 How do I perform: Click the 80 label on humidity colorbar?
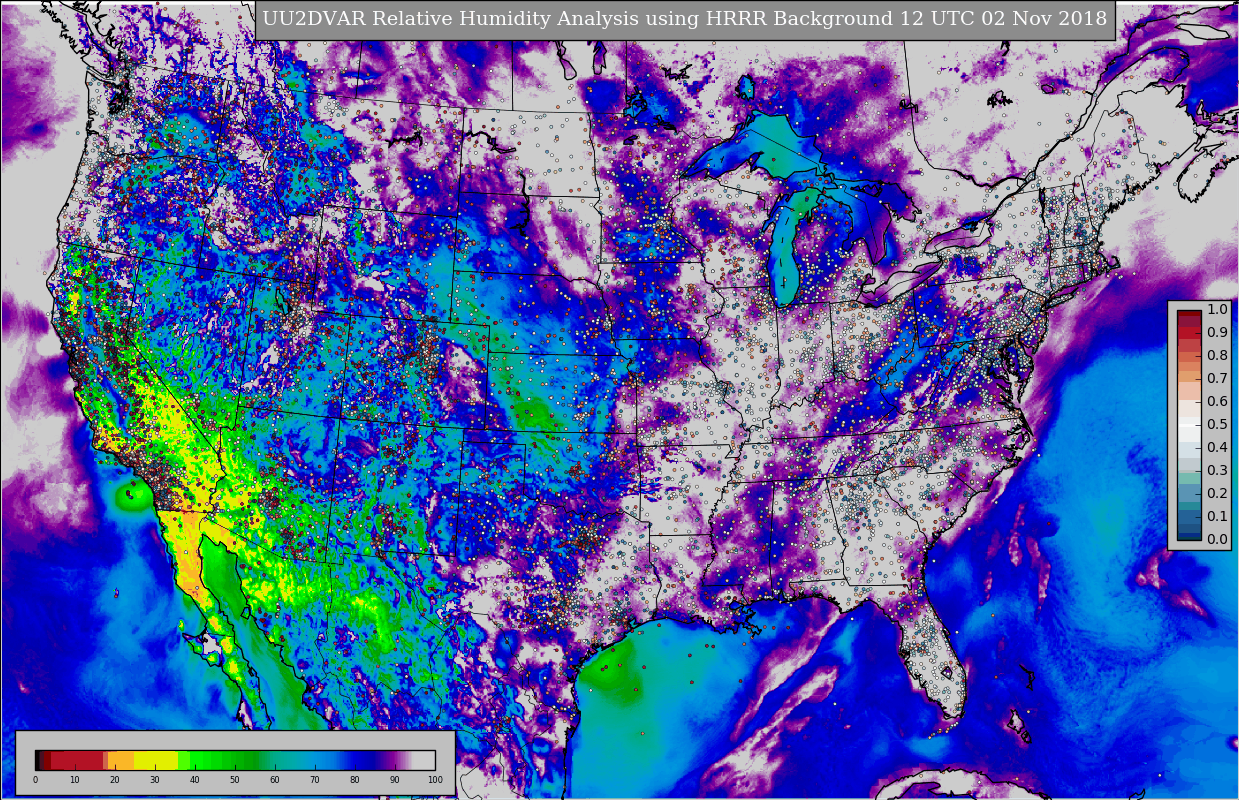(355, 780)
